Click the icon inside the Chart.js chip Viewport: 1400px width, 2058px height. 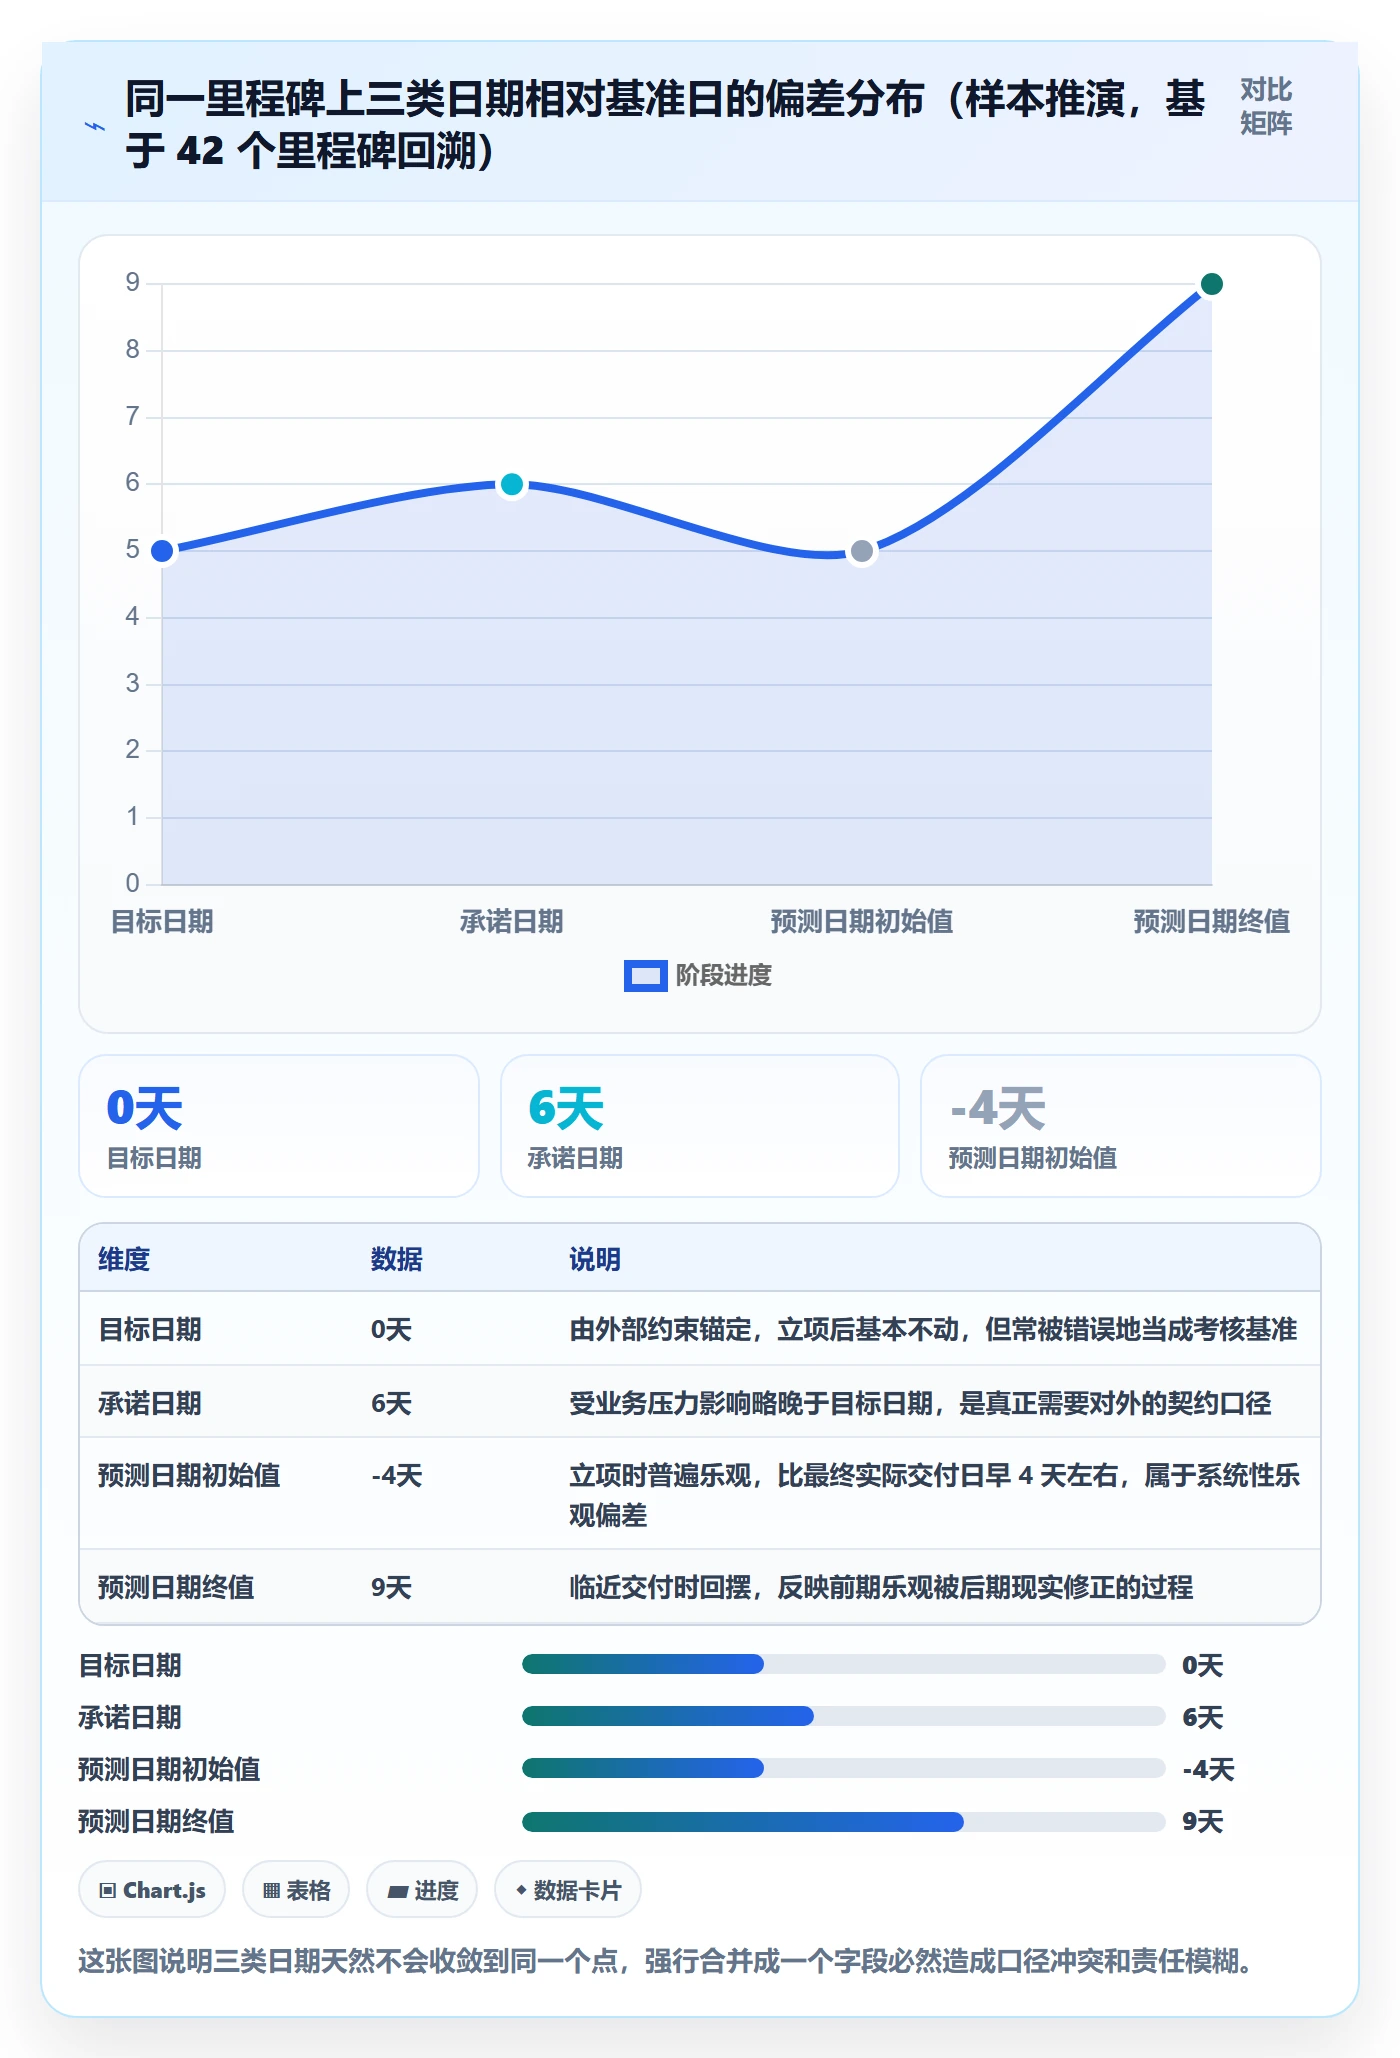108,1890
